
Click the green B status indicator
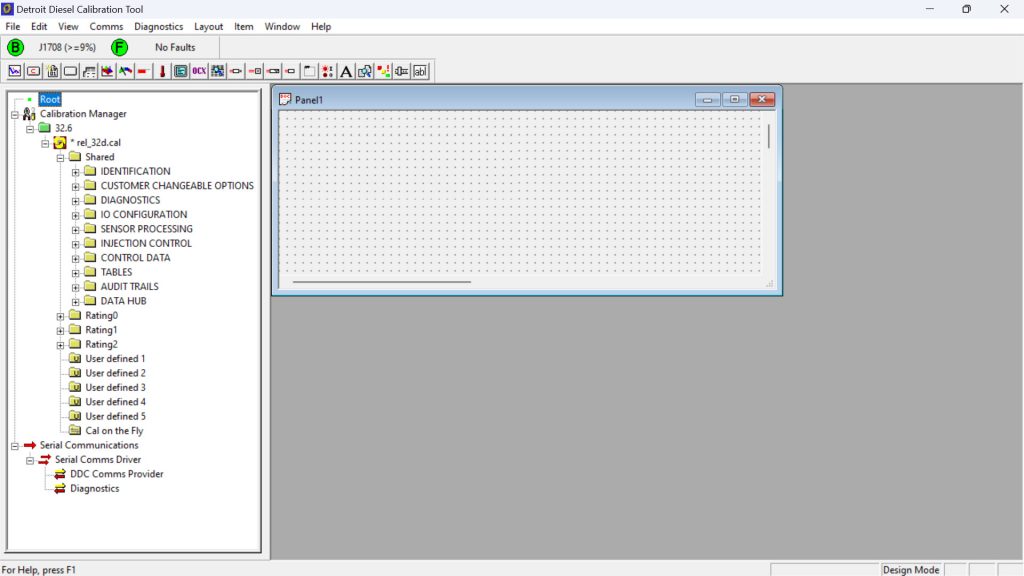tap(15, 47)
